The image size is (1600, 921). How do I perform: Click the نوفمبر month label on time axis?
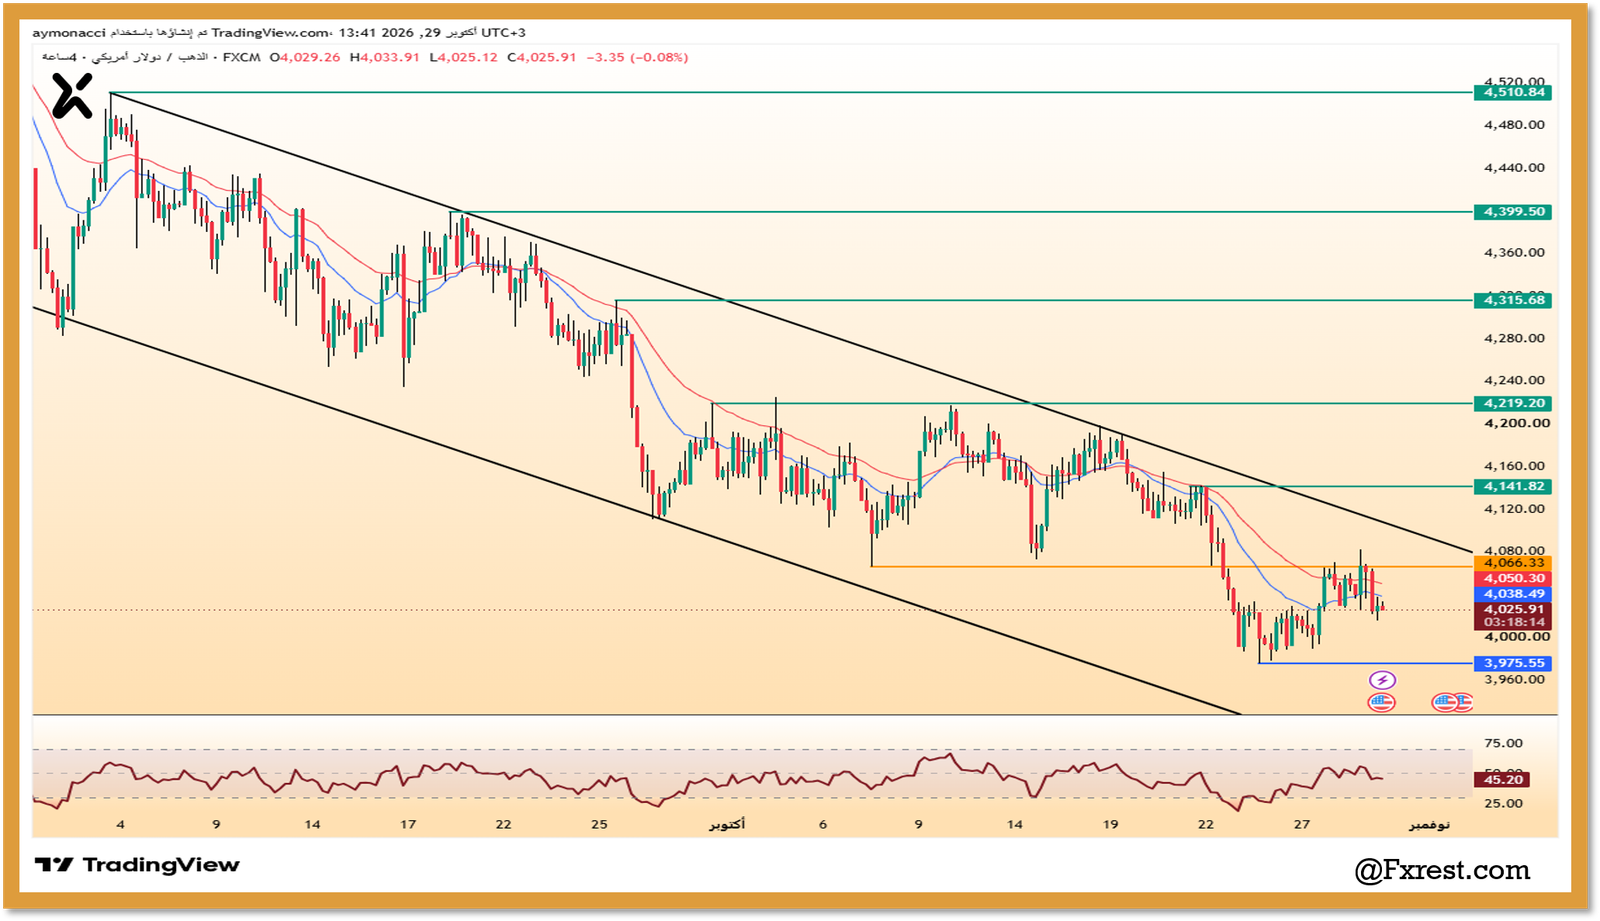1429,825
